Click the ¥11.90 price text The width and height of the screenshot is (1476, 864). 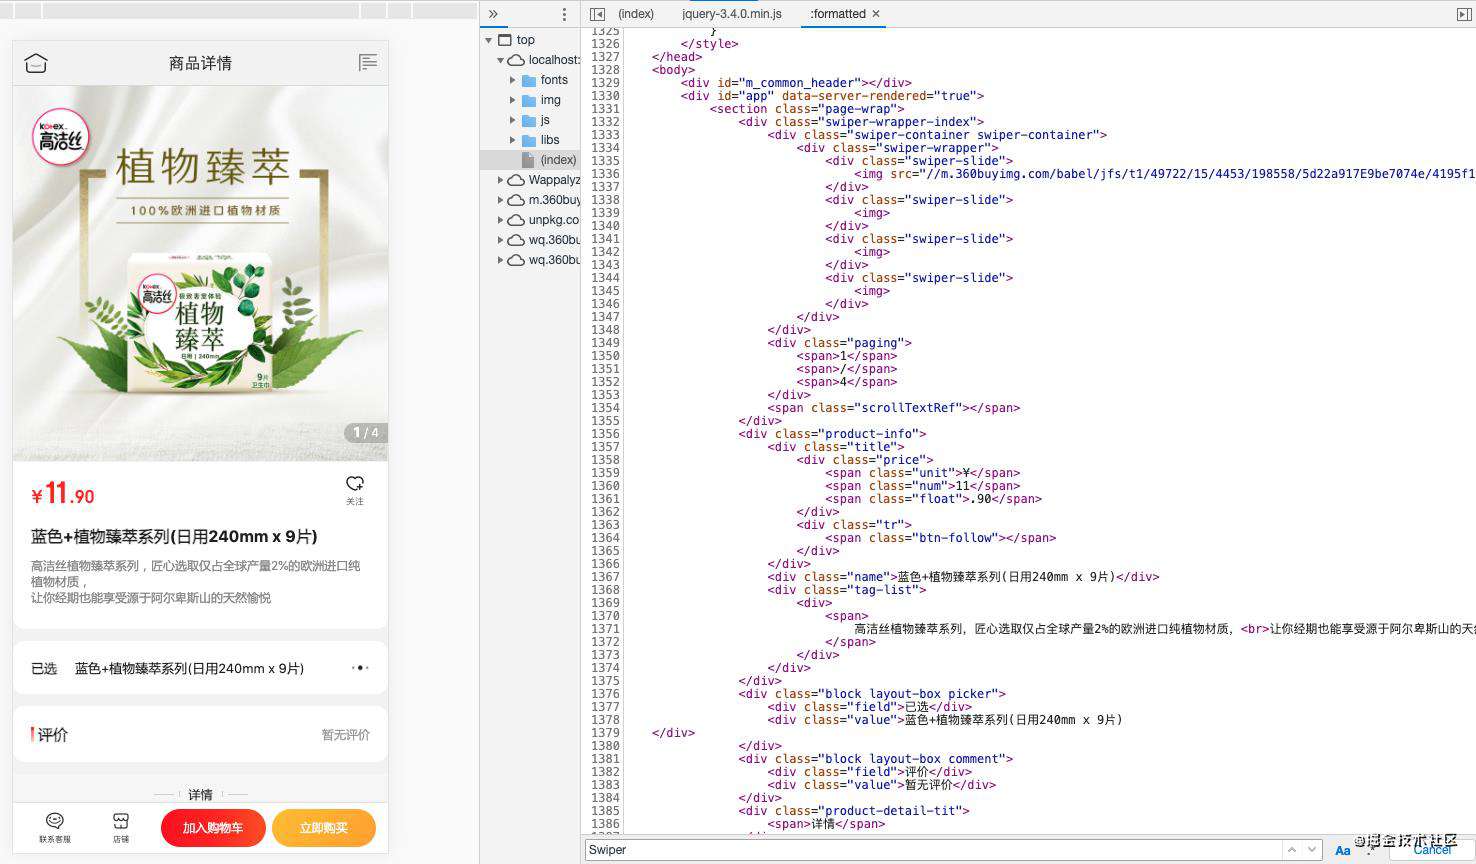(x=63, y=494)
